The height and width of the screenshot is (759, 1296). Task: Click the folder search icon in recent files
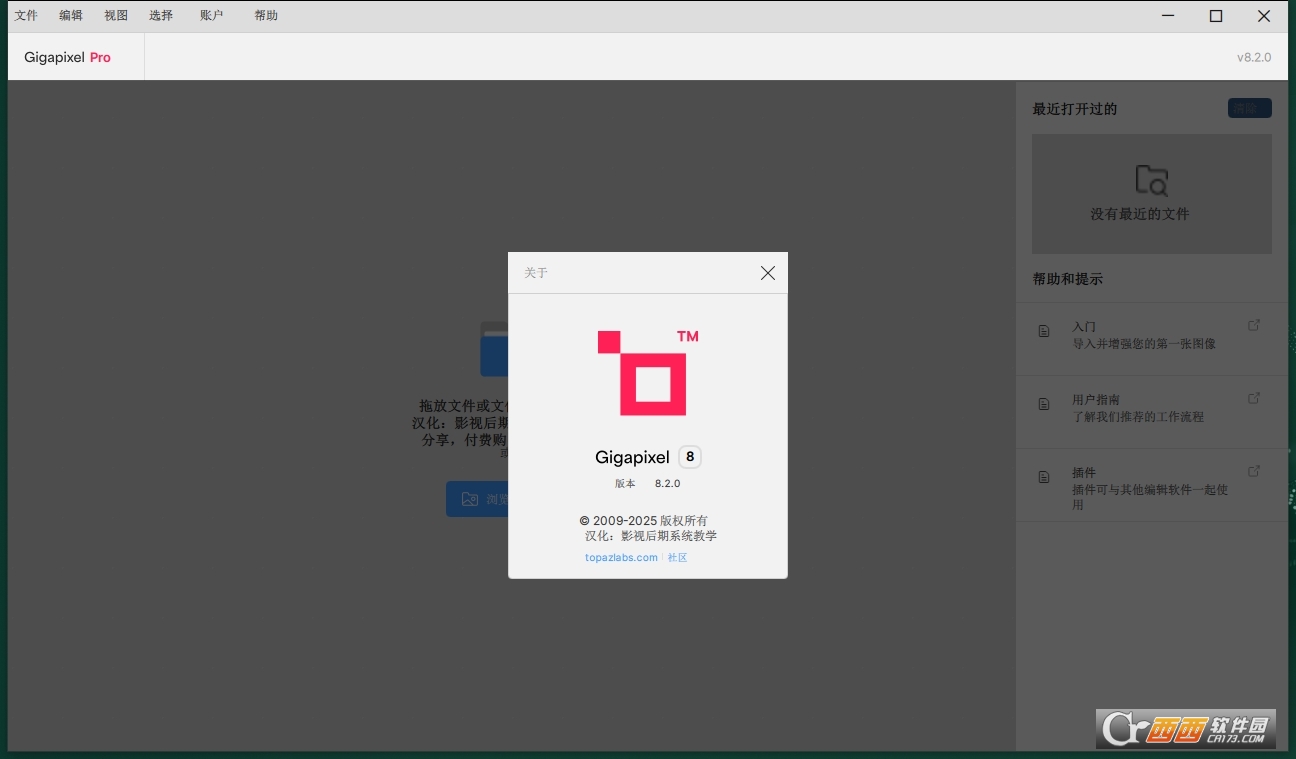1152,181
